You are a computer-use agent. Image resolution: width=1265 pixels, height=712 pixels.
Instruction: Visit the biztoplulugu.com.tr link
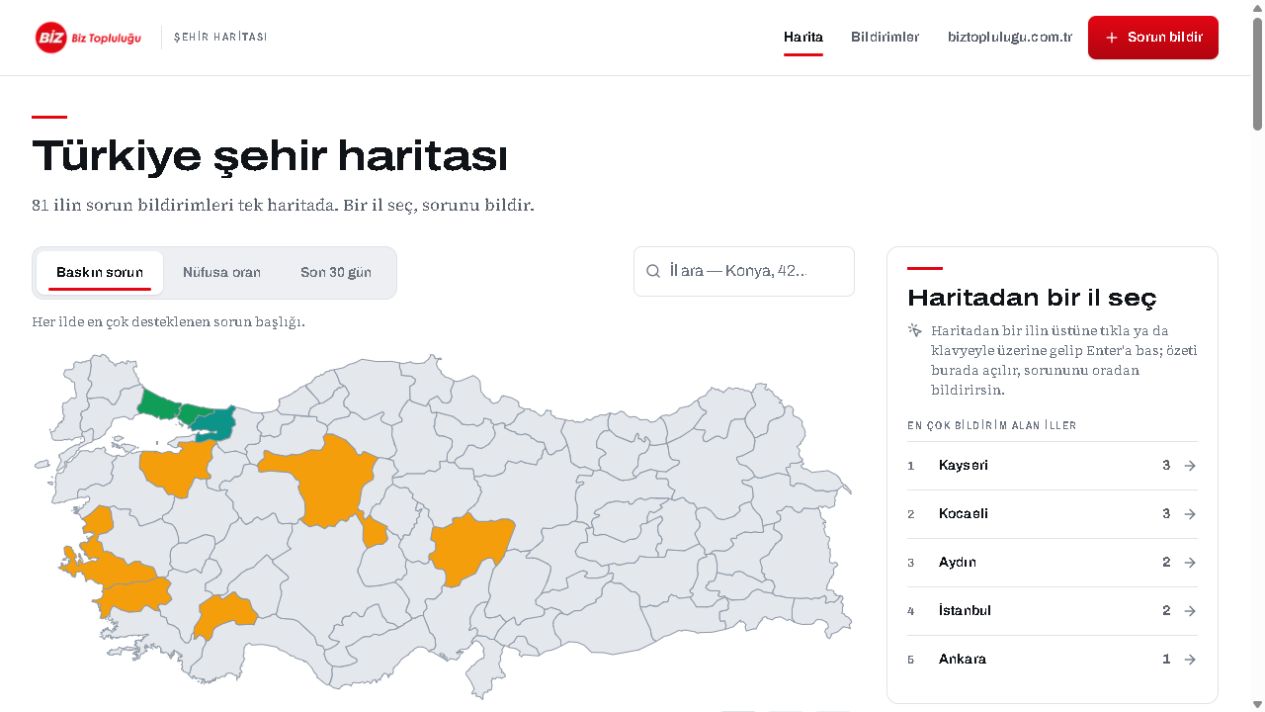click(x=1010, y=37)
